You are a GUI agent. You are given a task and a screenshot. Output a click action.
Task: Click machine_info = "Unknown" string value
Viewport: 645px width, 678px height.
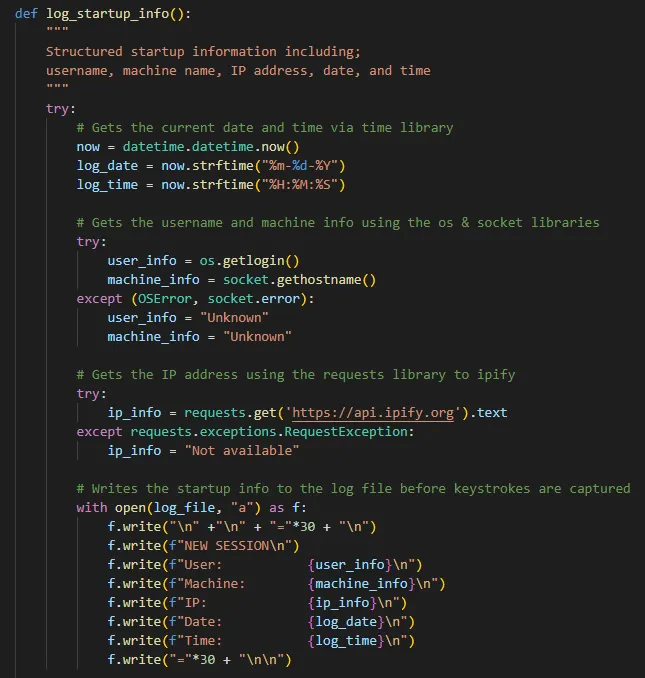pos(257,337)
